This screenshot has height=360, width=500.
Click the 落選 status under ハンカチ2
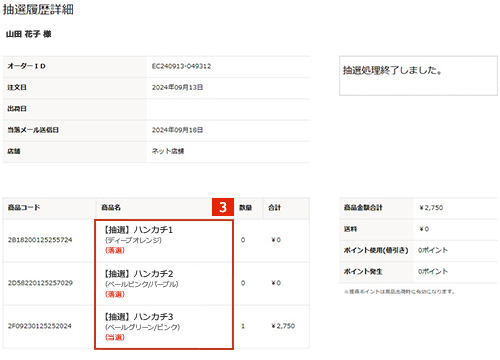tap(115, 294)
